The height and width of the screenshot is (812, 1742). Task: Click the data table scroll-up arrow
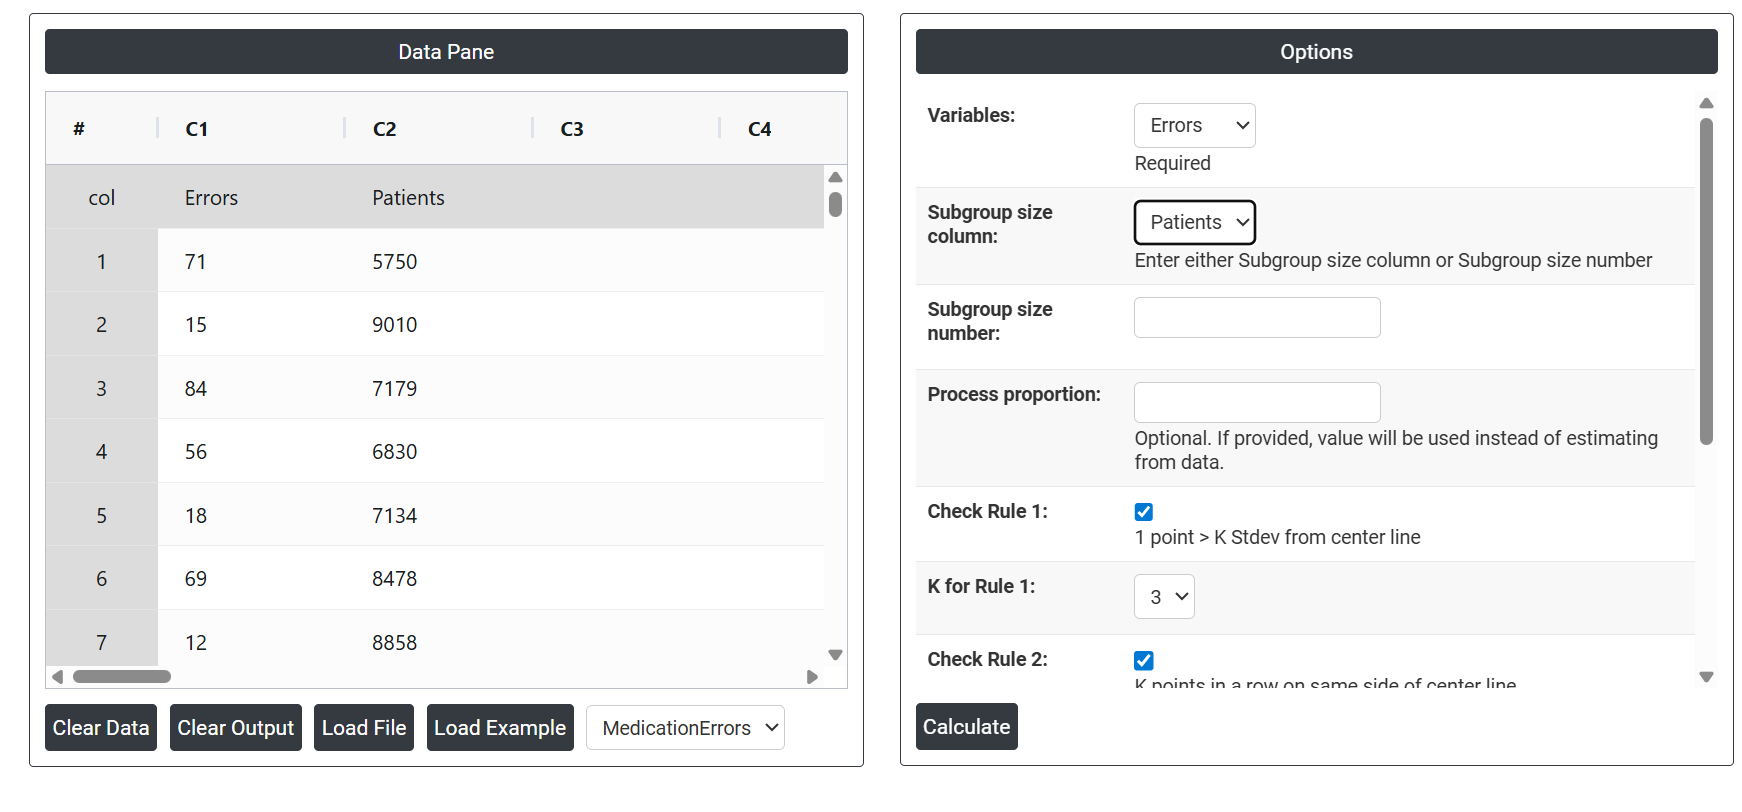coord(835,177)
